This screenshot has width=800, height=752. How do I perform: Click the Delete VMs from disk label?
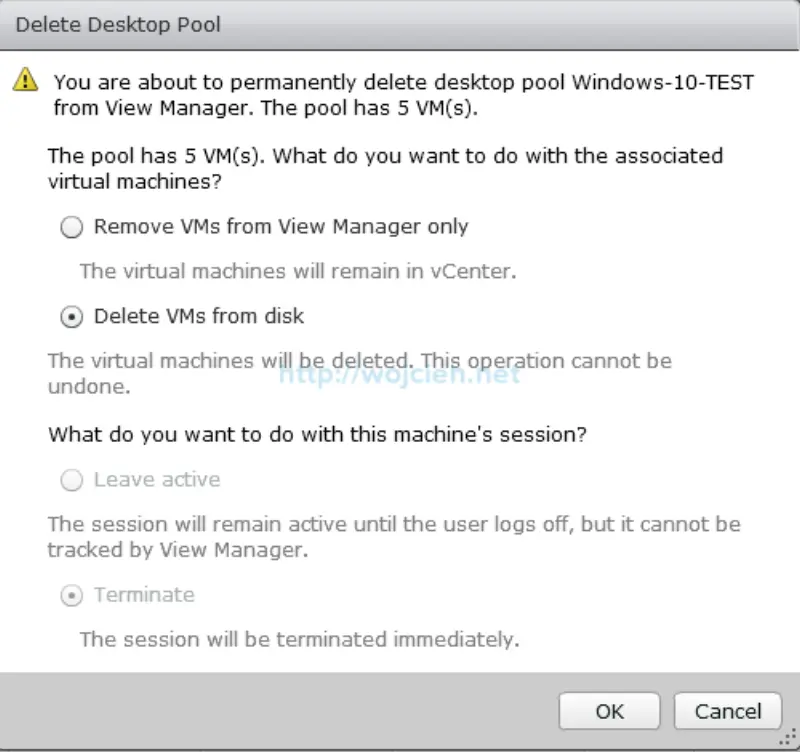(x=199, y=316)
